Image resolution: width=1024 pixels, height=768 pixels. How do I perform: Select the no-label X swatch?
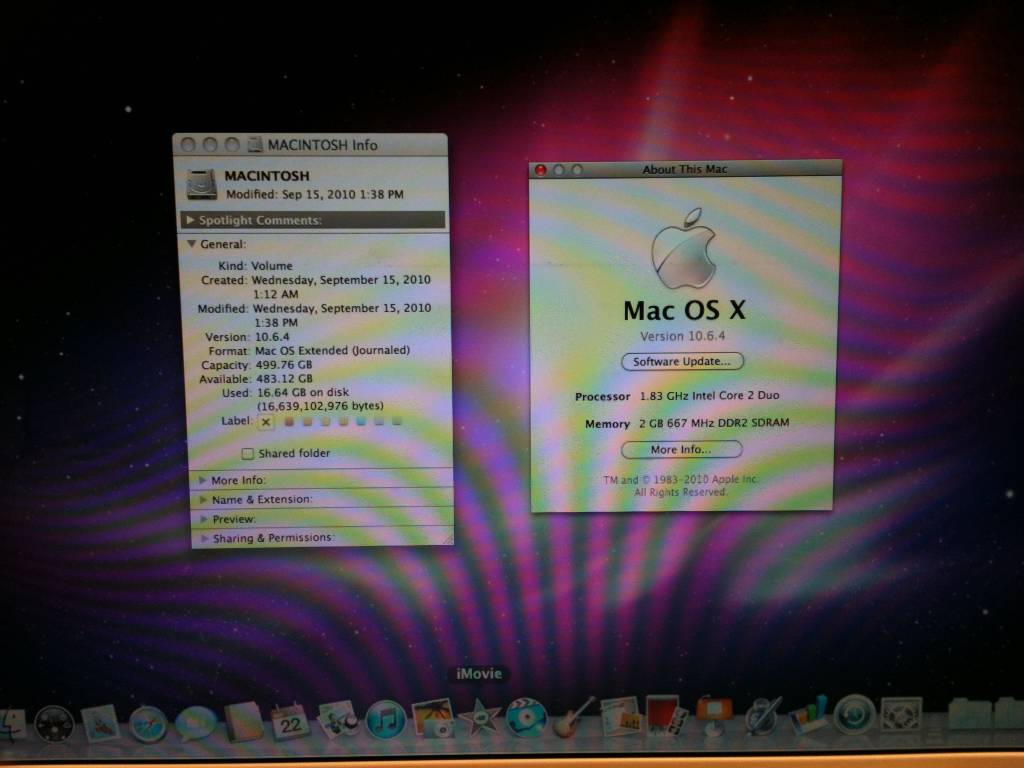click(x=266, y=422)
